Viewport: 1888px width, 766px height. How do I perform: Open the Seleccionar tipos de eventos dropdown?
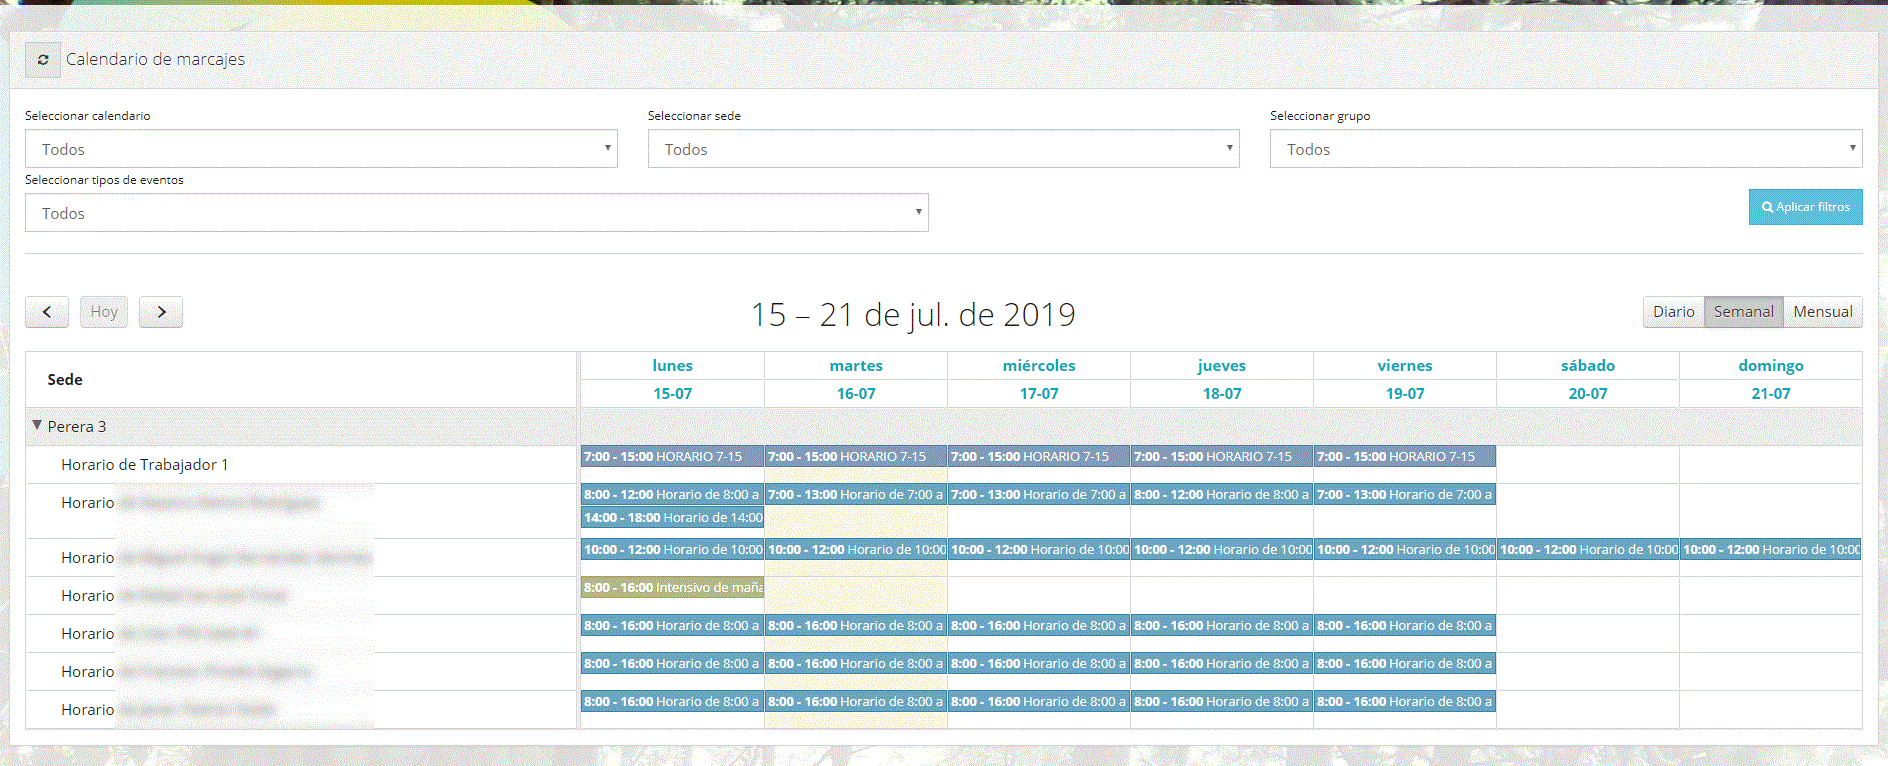(477, 213)
